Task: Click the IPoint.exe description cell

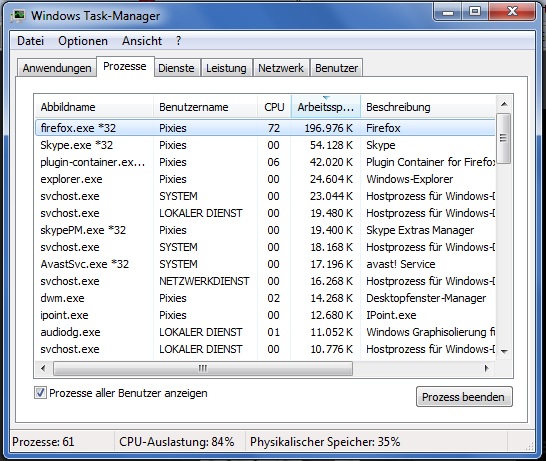Action: tap(391, 315)
